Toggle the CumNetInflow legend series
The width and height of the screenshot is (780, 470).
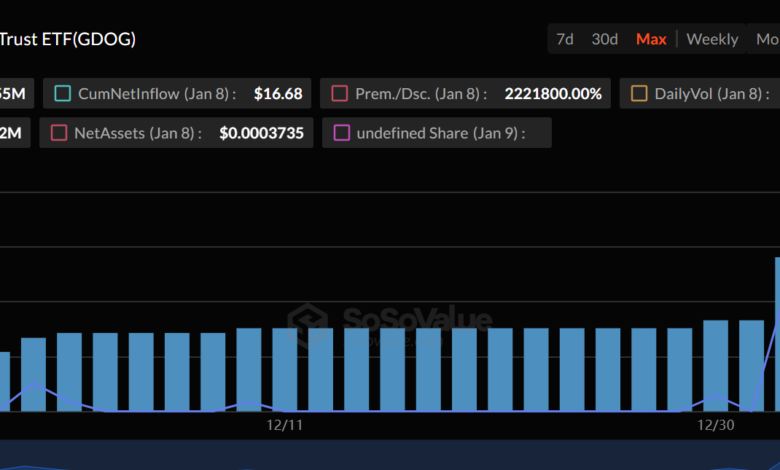pyautogui.click(x=63, y=94)
